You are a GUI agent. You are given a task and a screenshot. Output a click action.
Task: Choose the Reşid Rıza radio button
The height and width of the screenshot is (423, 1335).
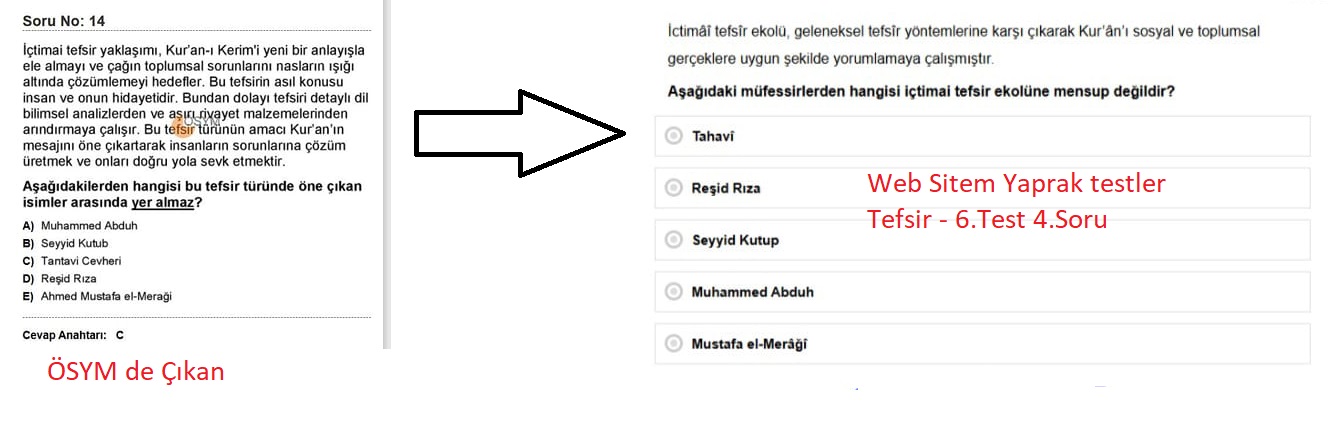pos(673,188)
